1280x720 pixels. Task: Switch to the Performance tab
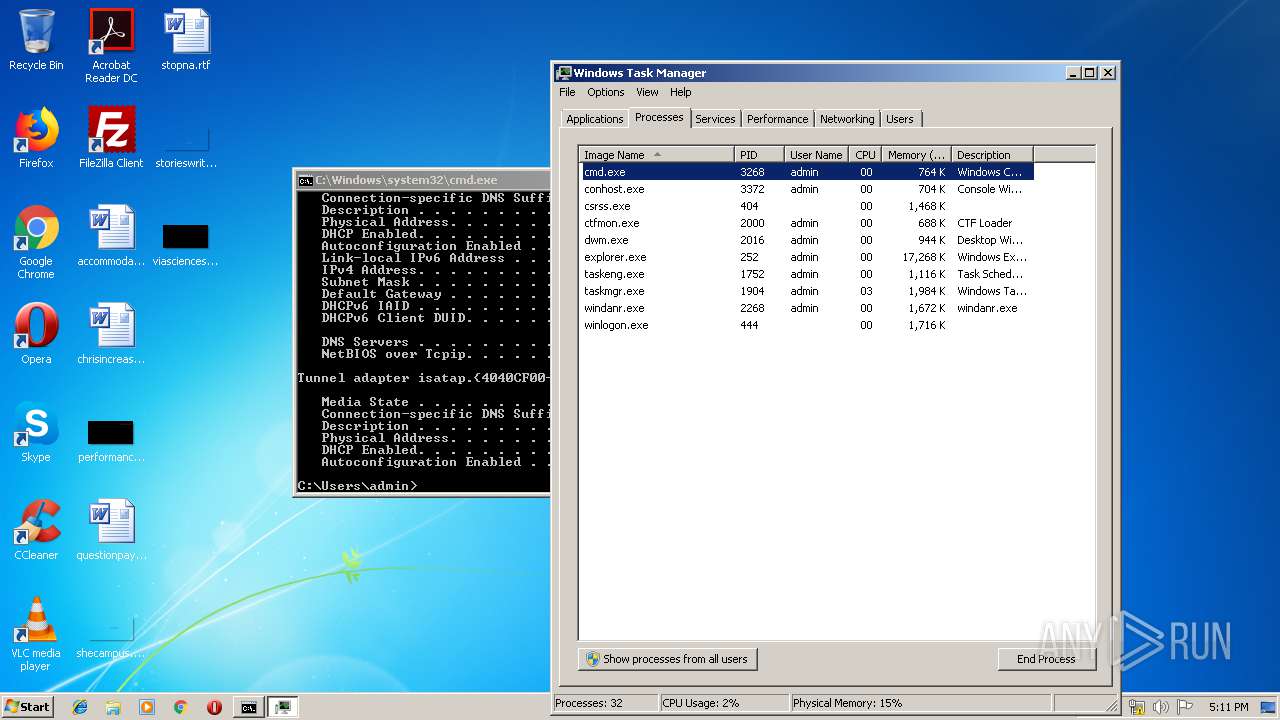click(x=777, y=119)
